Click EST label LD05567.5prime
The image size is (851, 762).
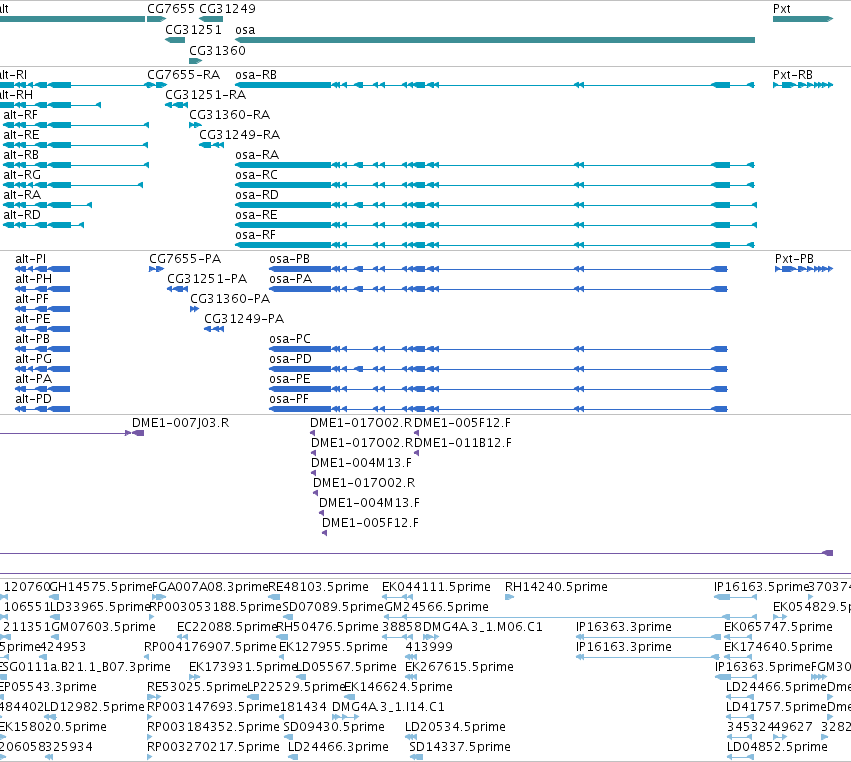346,667
